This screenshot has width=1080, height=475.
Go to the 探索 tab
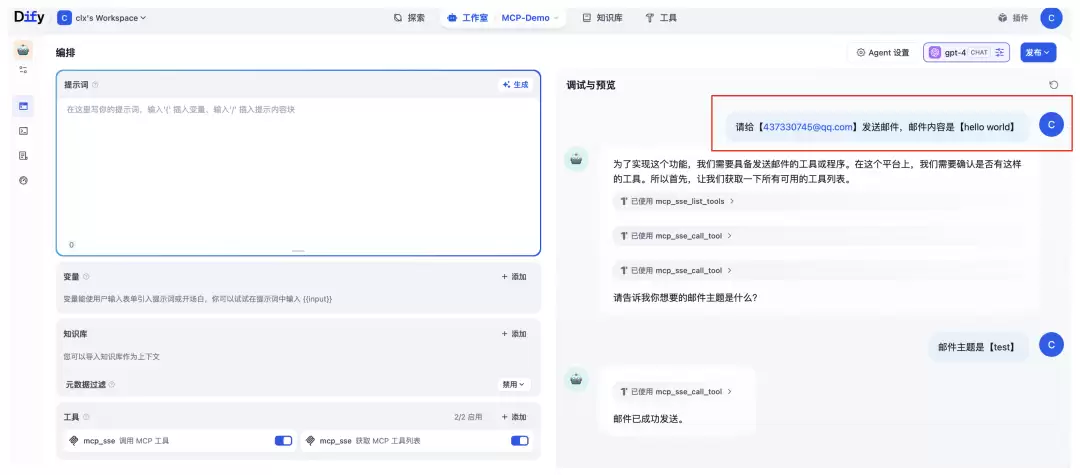(409, 18)
